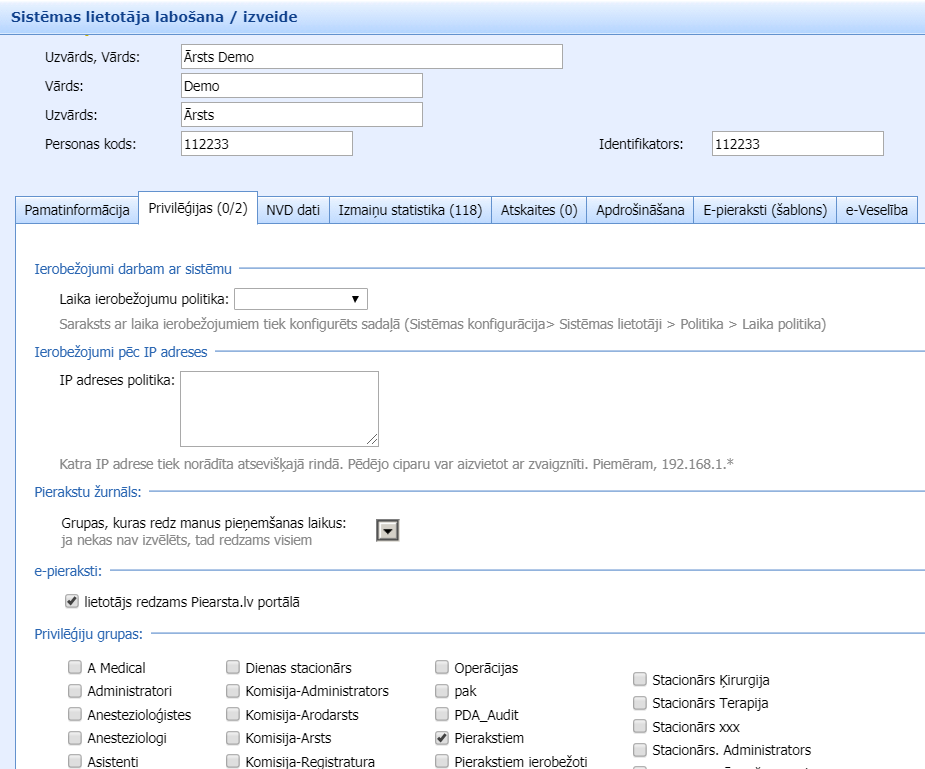Go to the Apdrošināšana tab
The height and width of the screenshot is (769, 925).
(640, 210)
